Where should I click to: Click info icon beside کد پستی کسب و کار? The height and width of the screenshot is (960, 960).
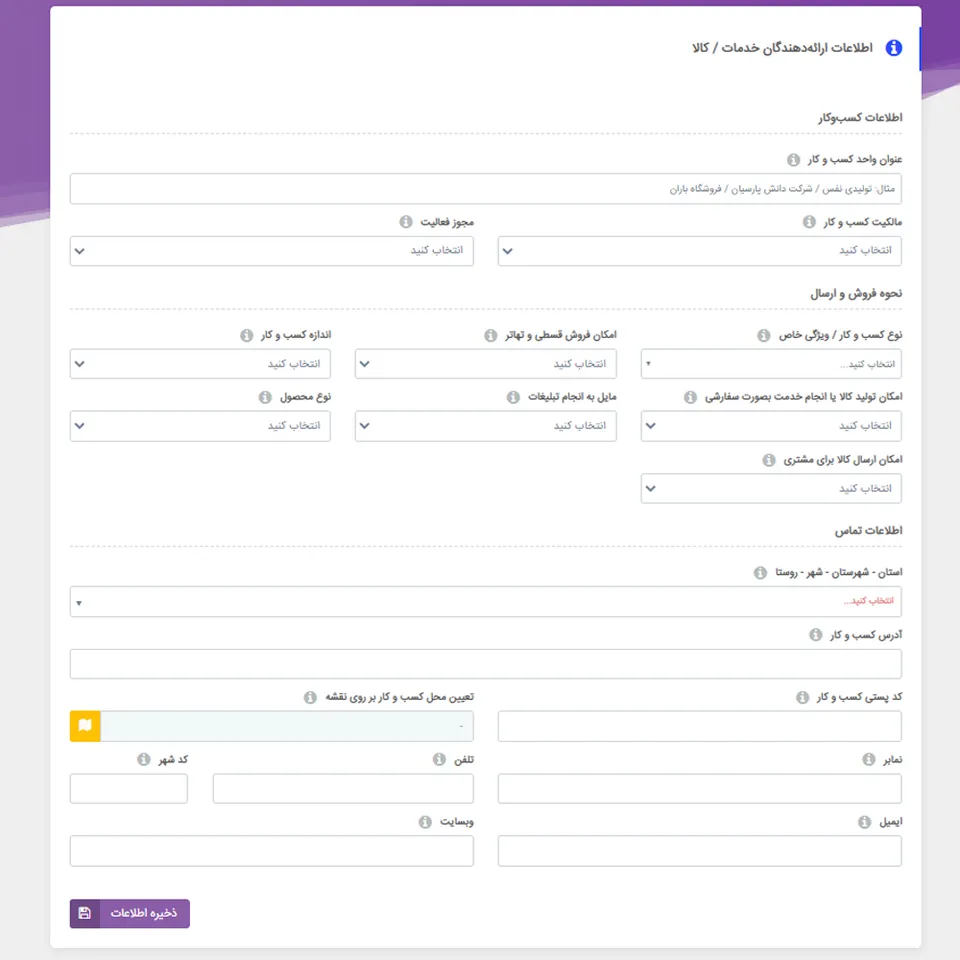pos(802,697)
